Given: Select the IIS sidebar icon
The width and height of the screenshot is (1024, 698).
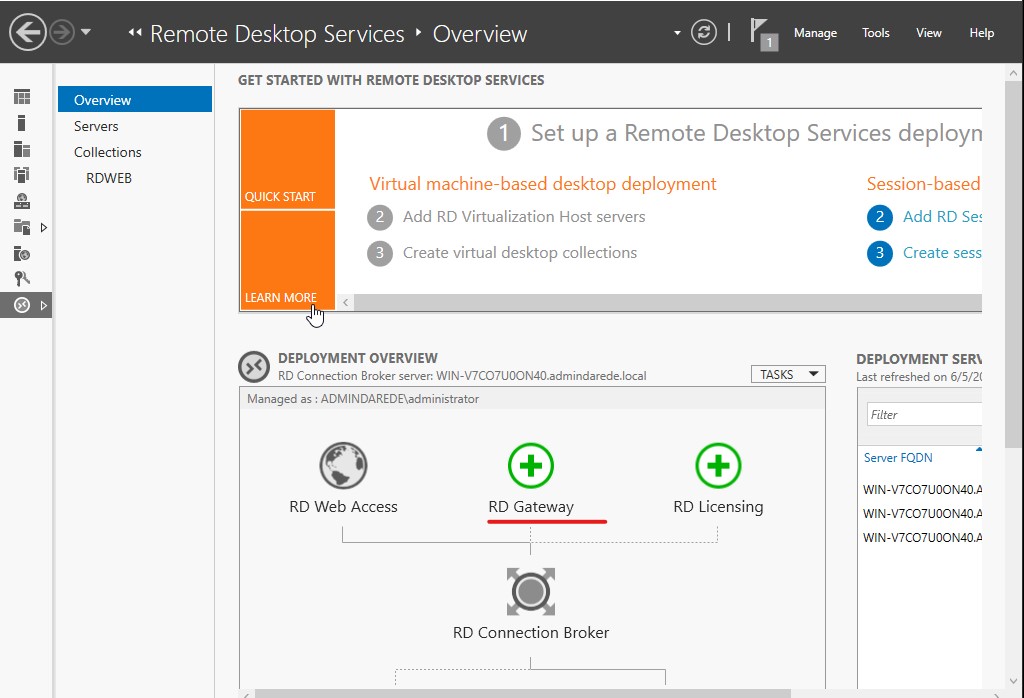Looking at the screenshot, I should point(22,253).
